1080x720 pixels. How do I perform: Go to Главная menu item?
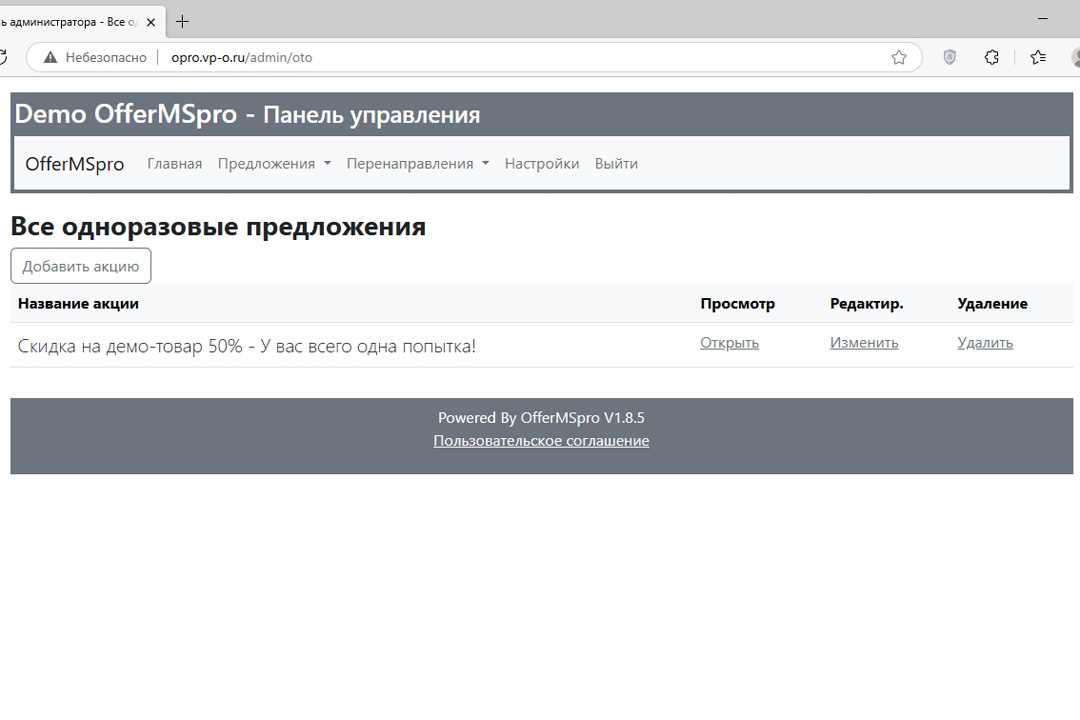(174, 164)
